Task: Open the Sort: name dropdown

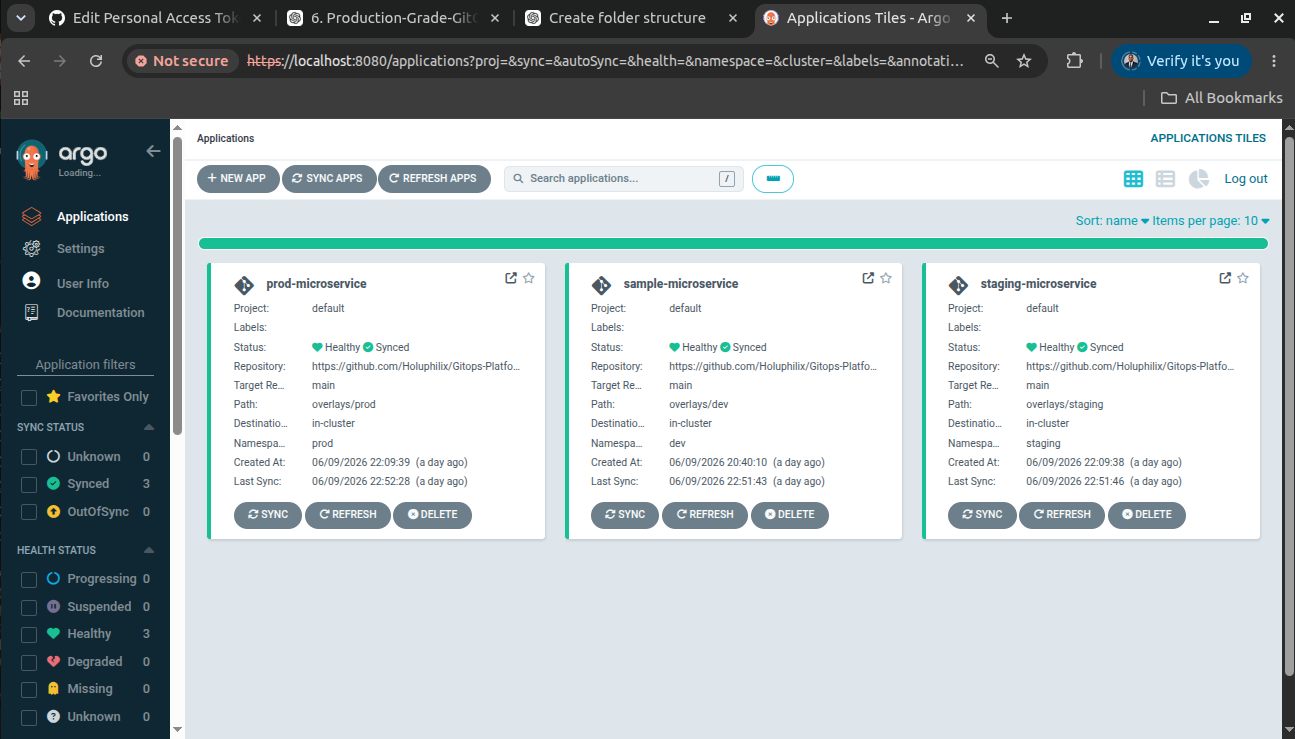Action: (1112, 221)
